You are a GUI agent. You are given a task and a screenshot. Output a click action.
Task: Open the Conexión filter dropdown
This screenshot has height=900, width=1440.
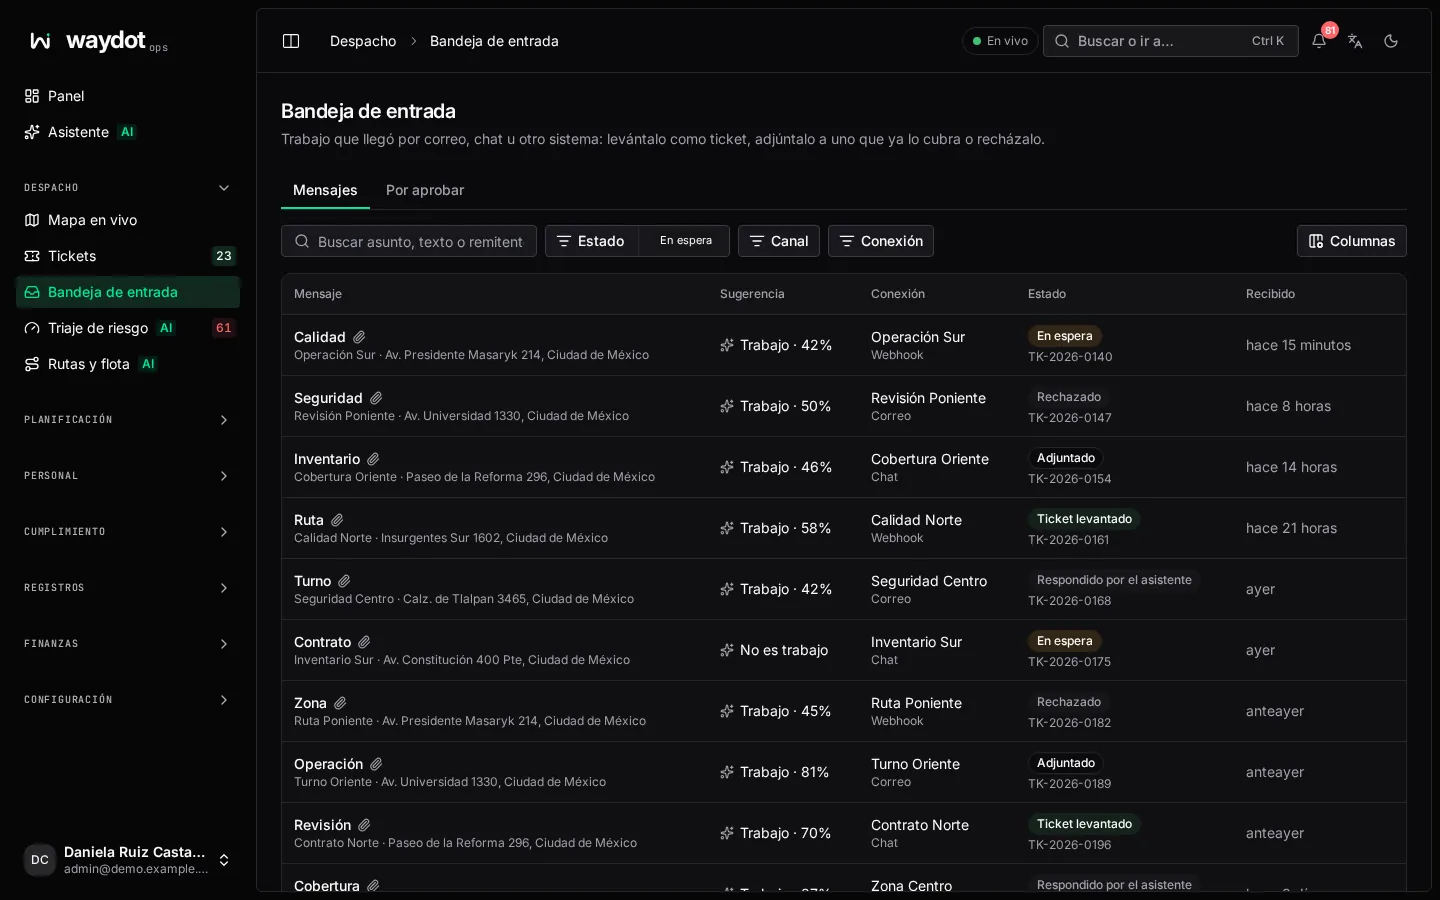pos(881,241)
